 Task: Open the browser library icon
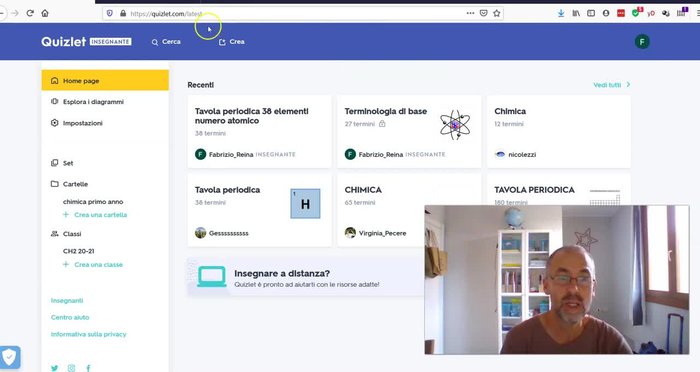coord(576,13)
